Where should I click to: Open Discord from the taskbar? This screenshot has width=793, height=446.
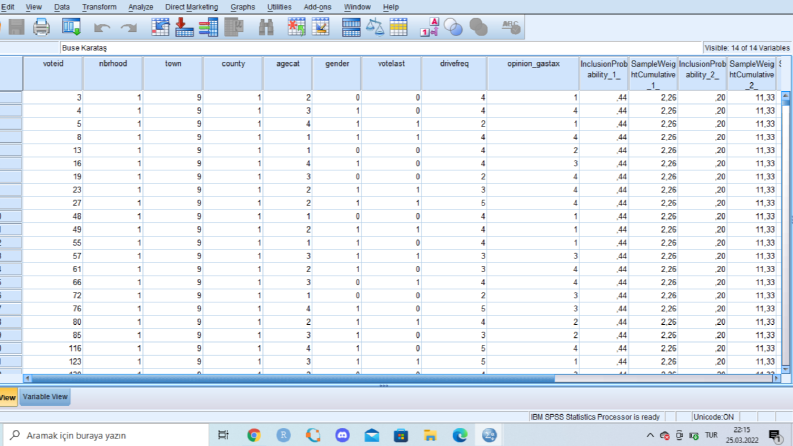coord(342,435)
